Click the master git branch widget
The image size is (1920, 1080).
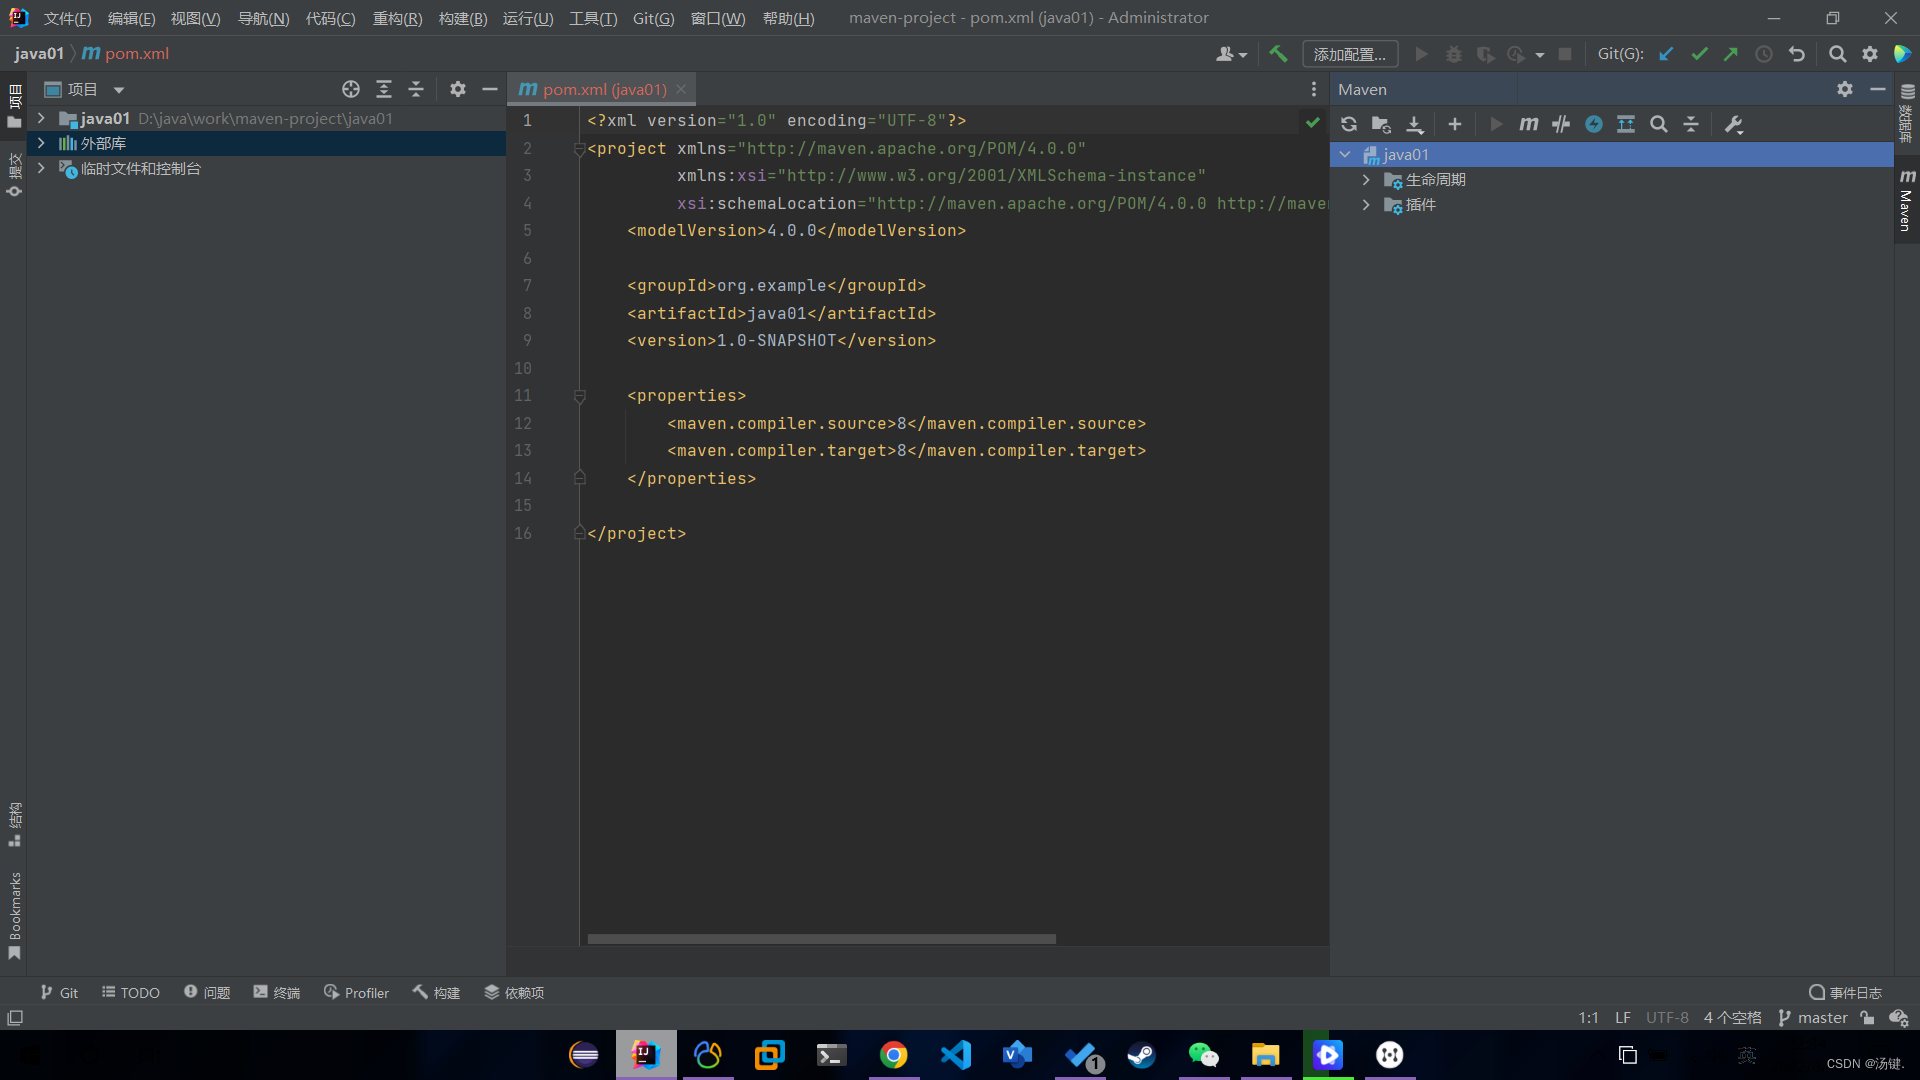1812,1018
